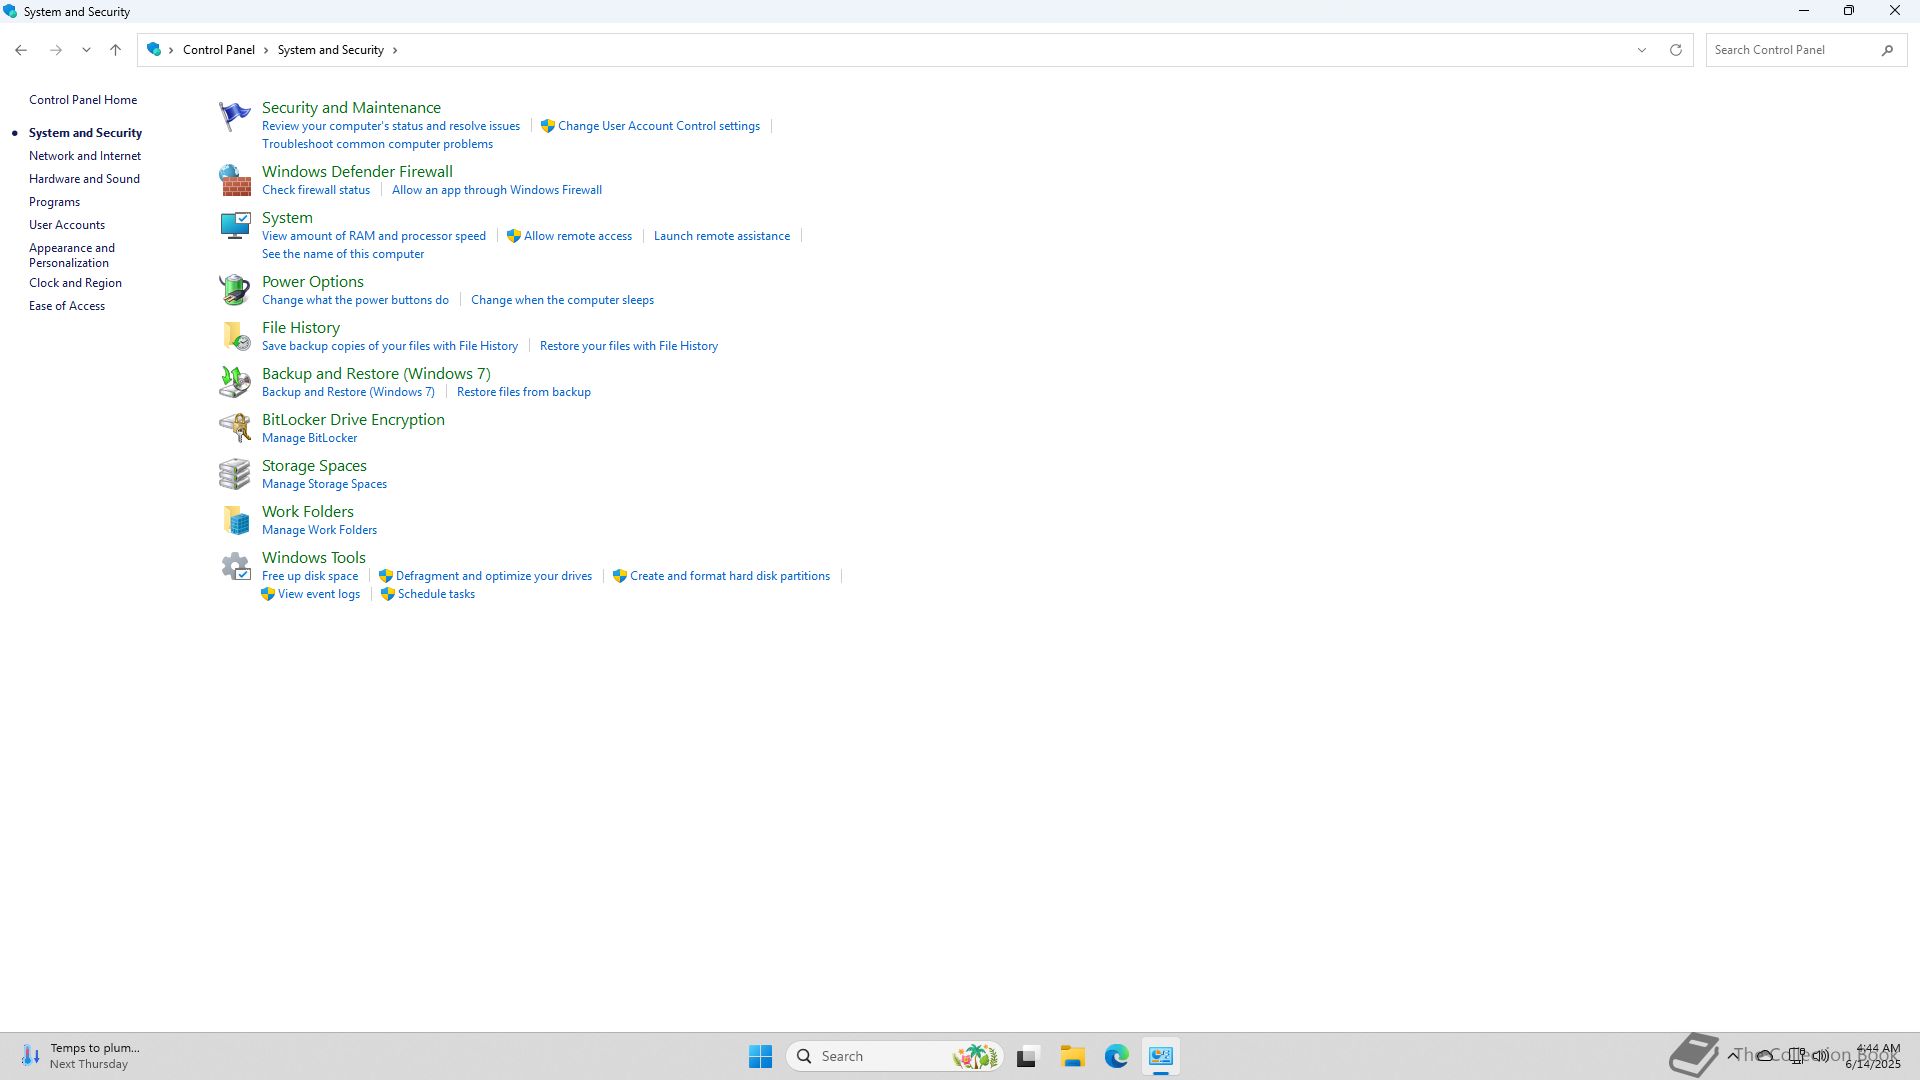Open the Work Folders icon
Image resolution: width=1920 pixels, height=1080 pixels.
(x=234, y=520)
